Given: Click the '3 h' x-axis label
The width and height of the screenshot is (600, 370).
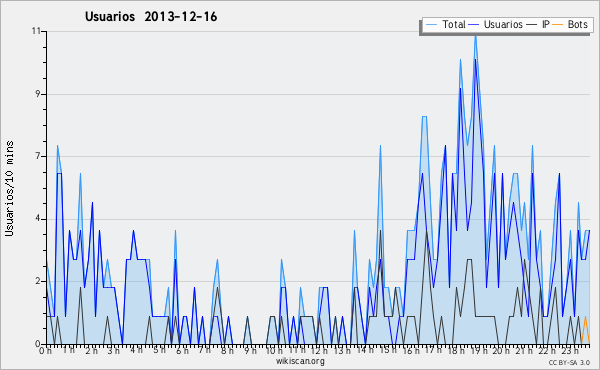Looking at the screenshot, I should point(114,350).
